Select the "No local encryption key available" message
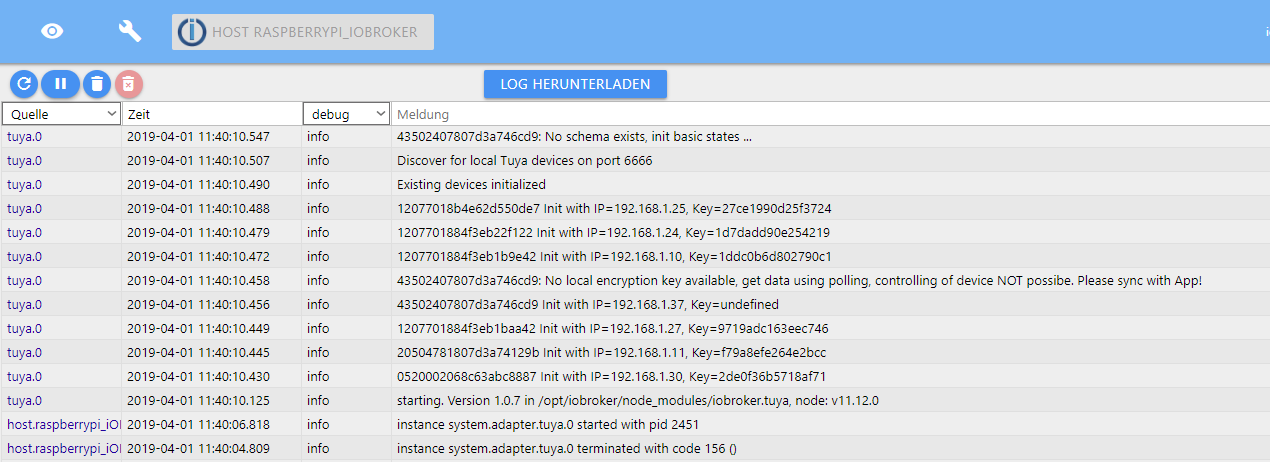Viewport: 1270px width, 462px height. pyautogui.click(x=798, y=280)
